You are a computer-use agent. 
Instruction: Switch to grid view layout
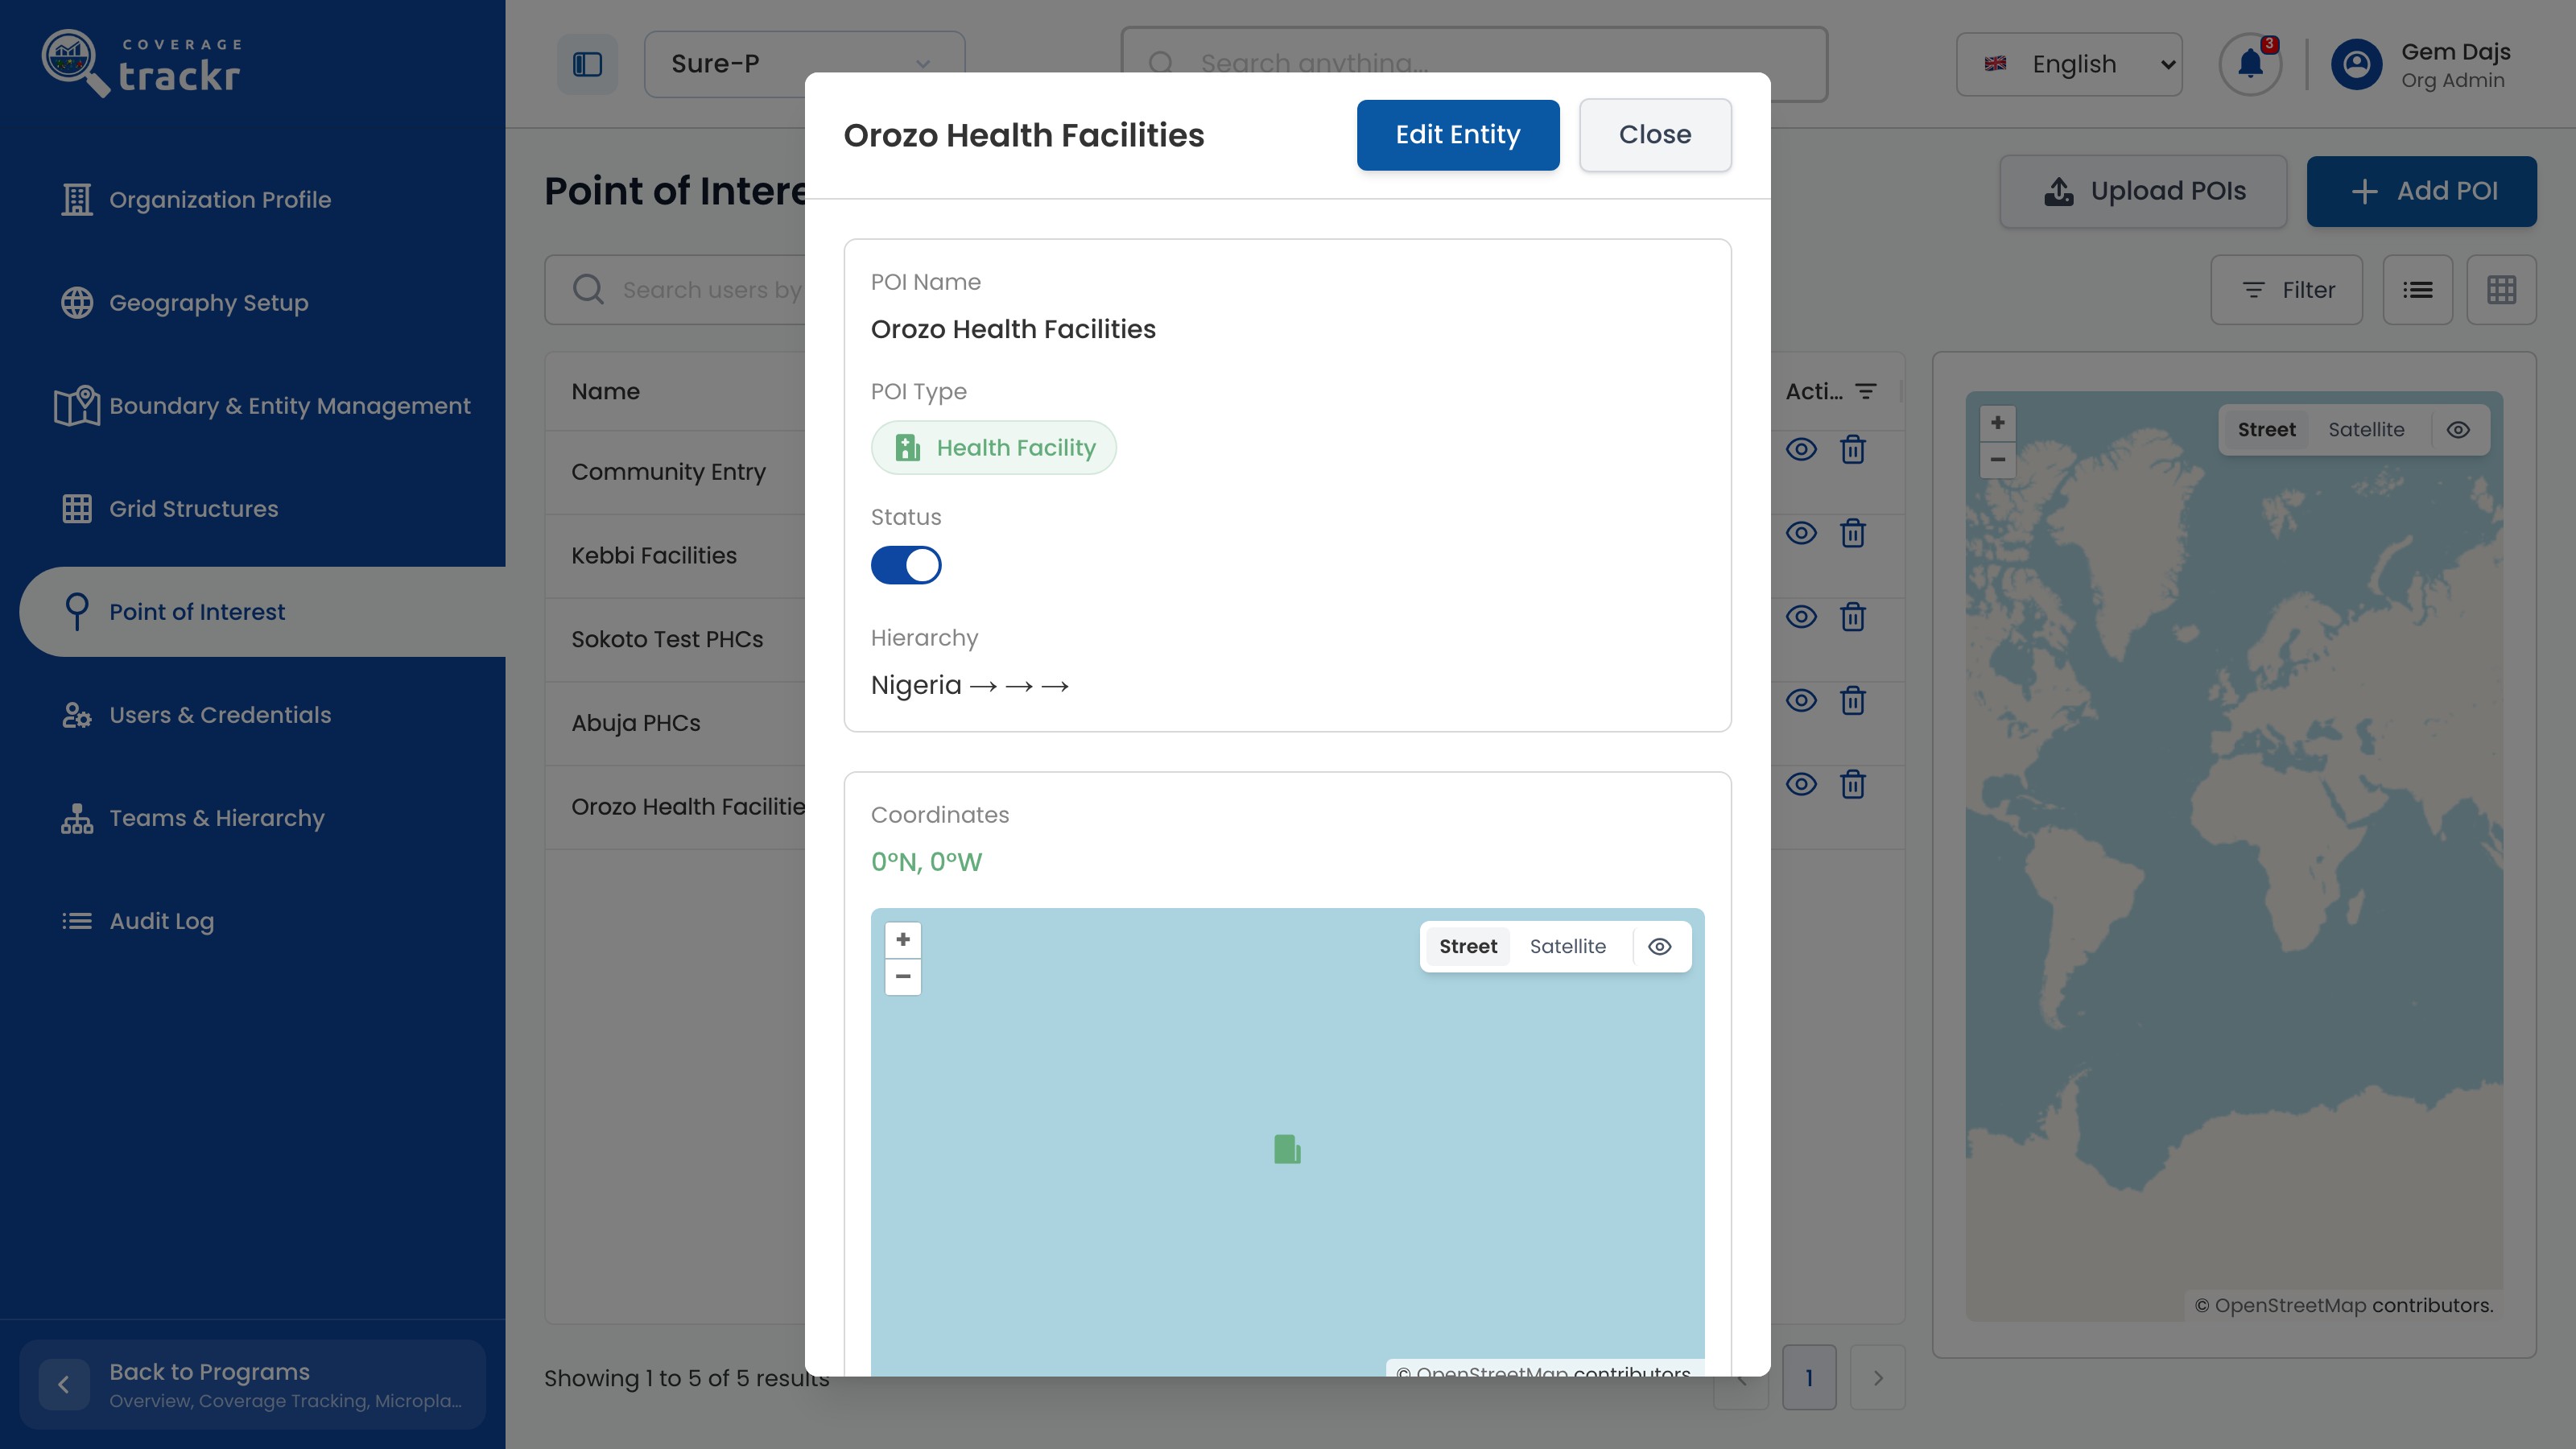(2502, 290)
